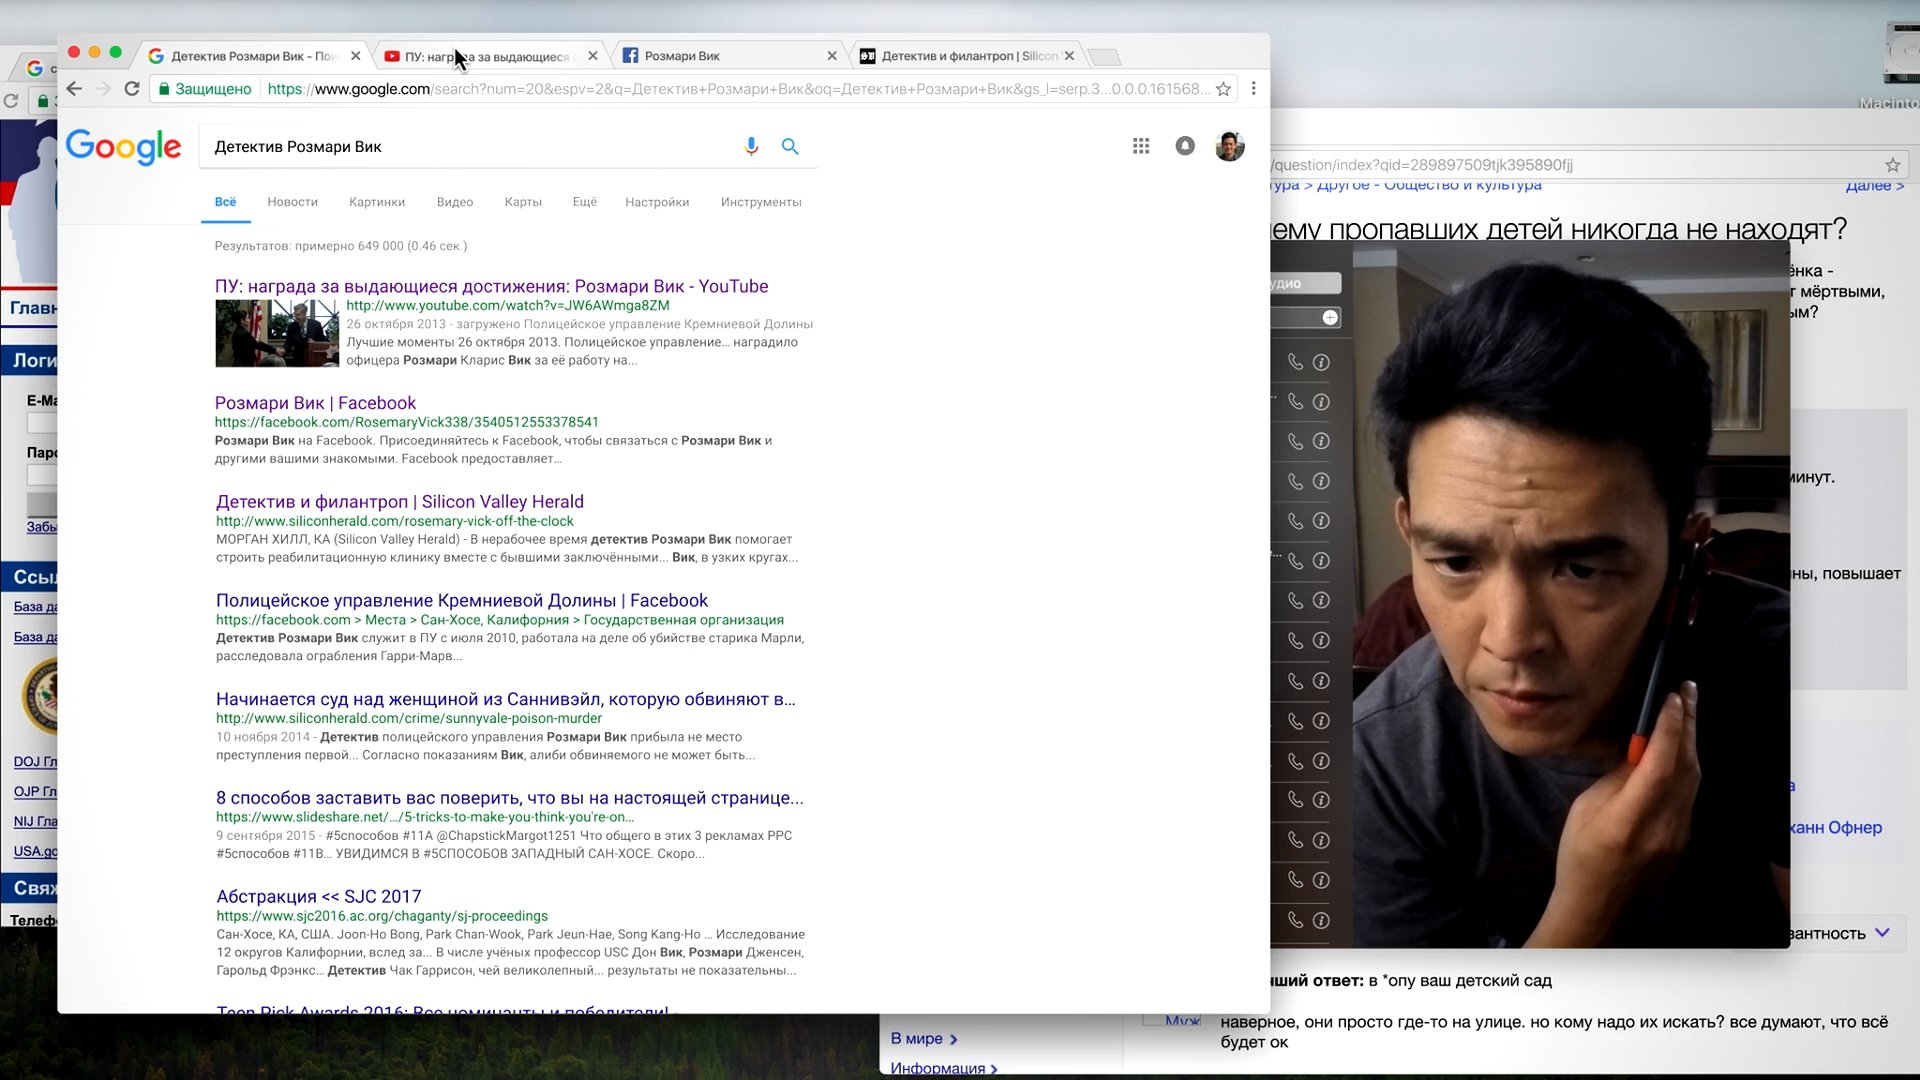Toggle the white switch in call panel

pos(1329,318)
